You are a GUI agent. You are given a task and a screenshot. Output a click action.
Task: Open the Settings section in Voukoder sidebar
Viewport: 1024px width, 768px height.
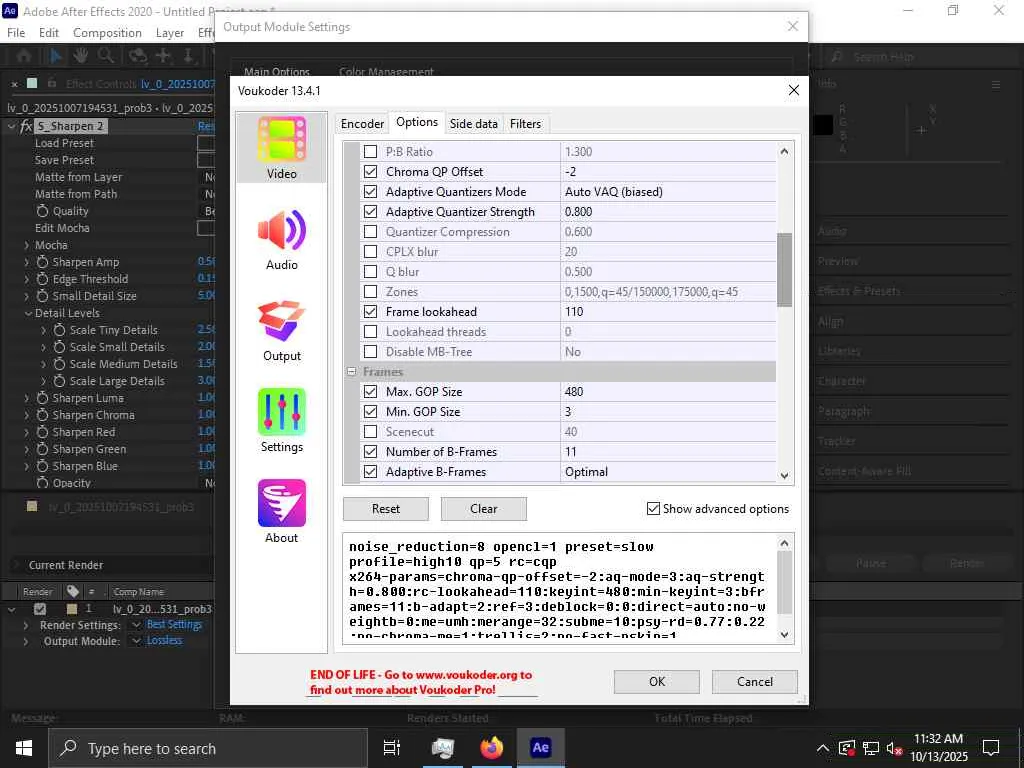(x=281, y=421)
